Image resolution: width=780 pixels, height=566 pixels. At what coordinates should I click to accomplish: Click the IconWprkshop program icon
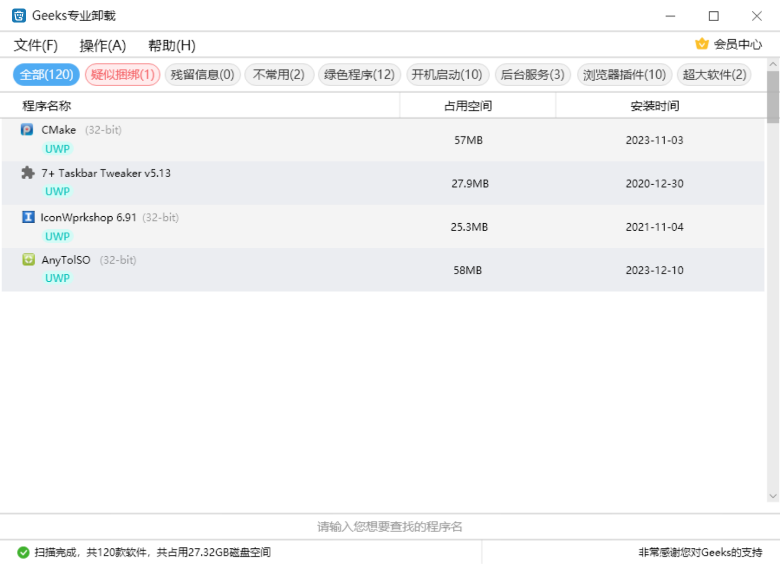point(28,217)
